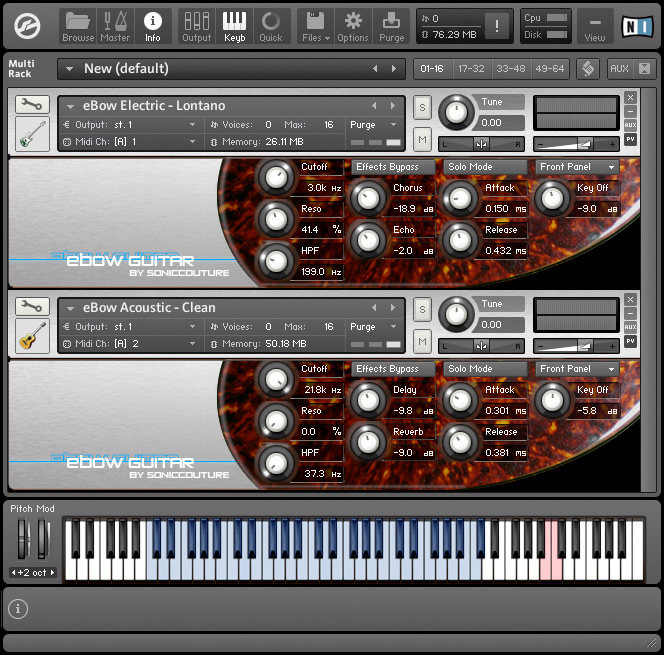
Task: Click the panic exclamation button
Action: point(497,26)
